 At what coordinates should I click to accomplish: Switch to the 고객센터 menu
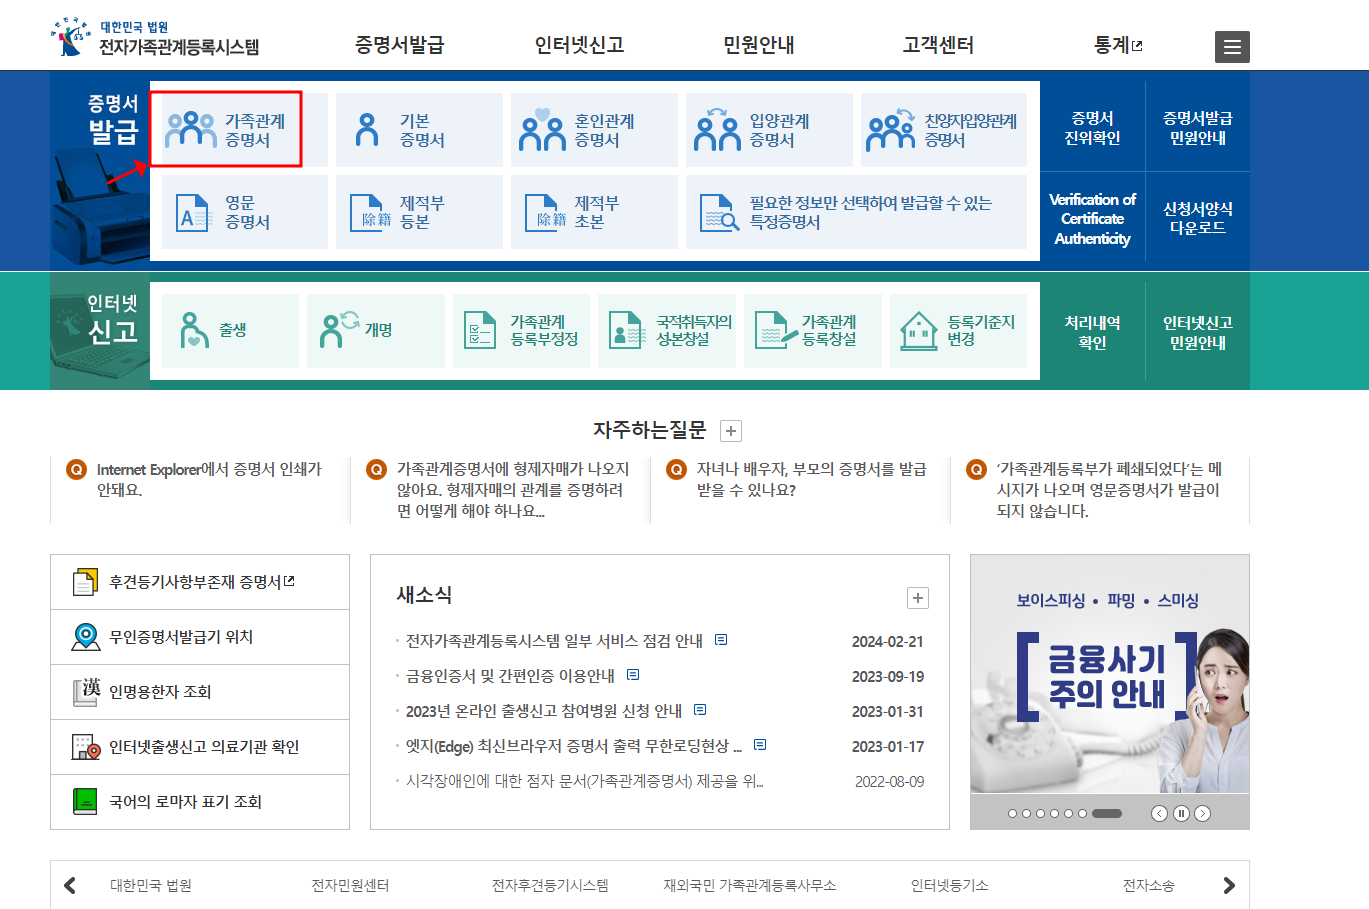[937, 46]
